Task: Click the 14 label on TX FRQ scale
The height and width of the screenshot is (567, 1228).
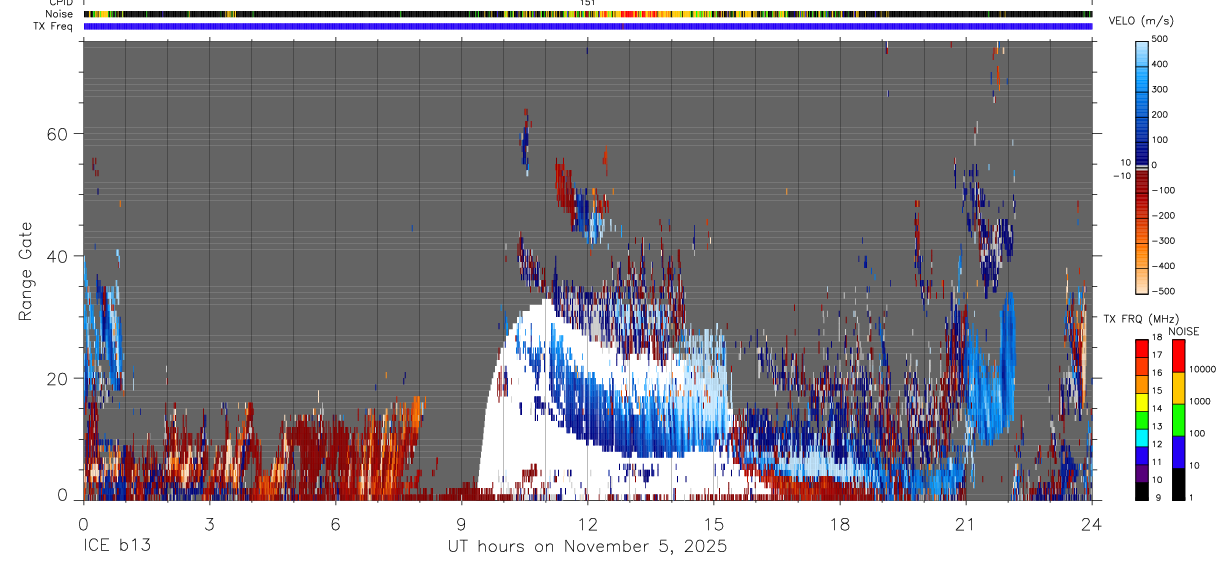Action: 1156,409
